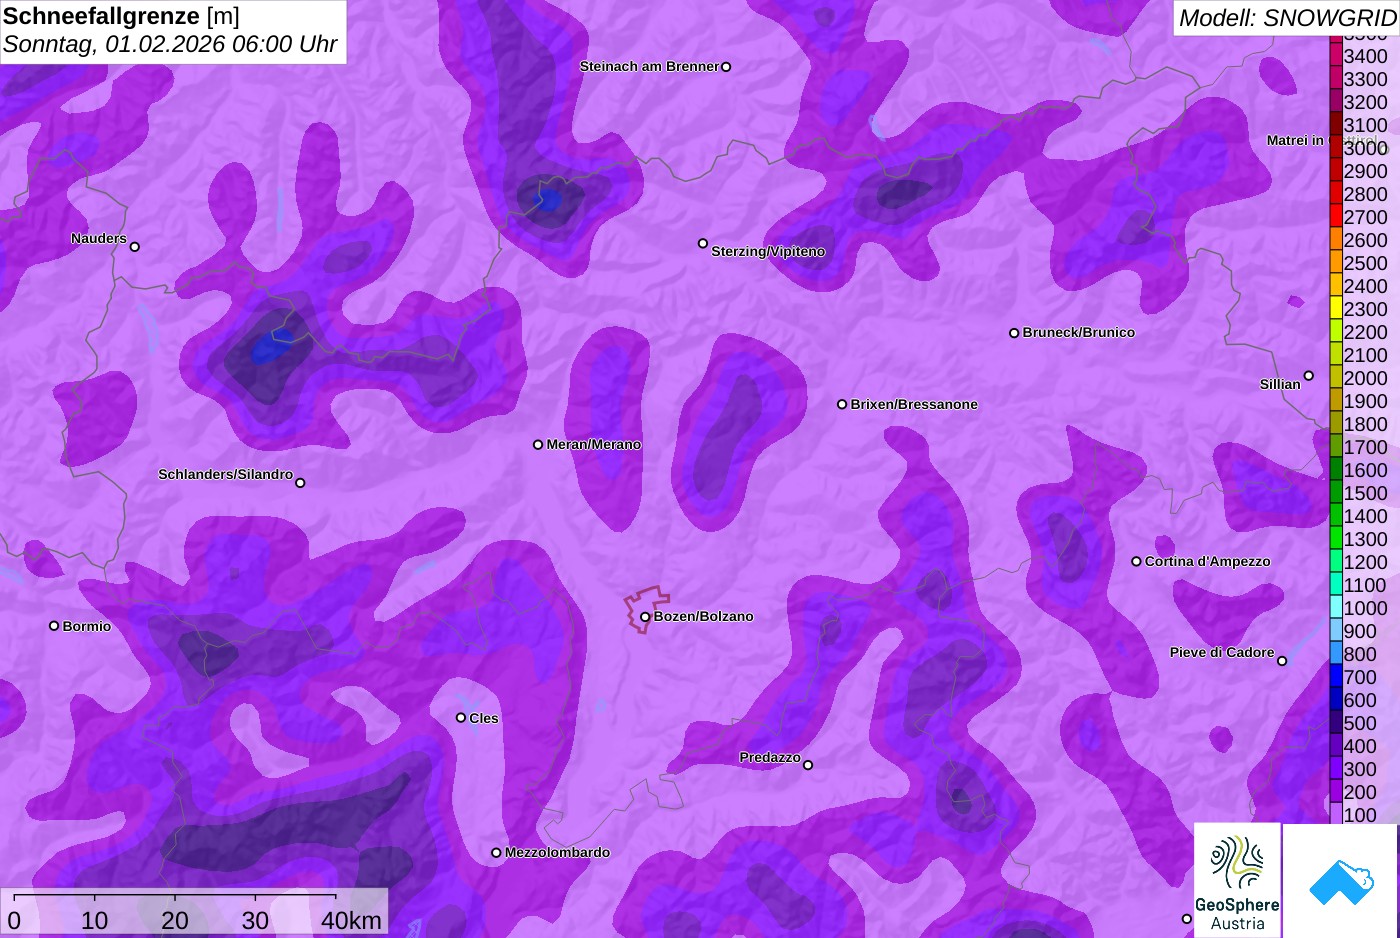Click the Steinach am Brenner city marker
The height and width of the screenshot is (938, 1400).
pyautogui.click(x=726, y=67)
